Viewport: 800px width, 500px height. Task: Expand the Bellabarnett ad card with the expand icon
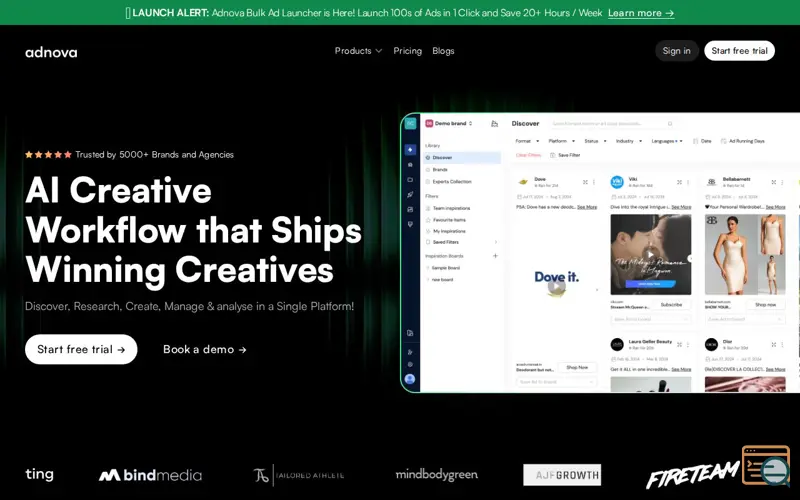coord(773,182)
